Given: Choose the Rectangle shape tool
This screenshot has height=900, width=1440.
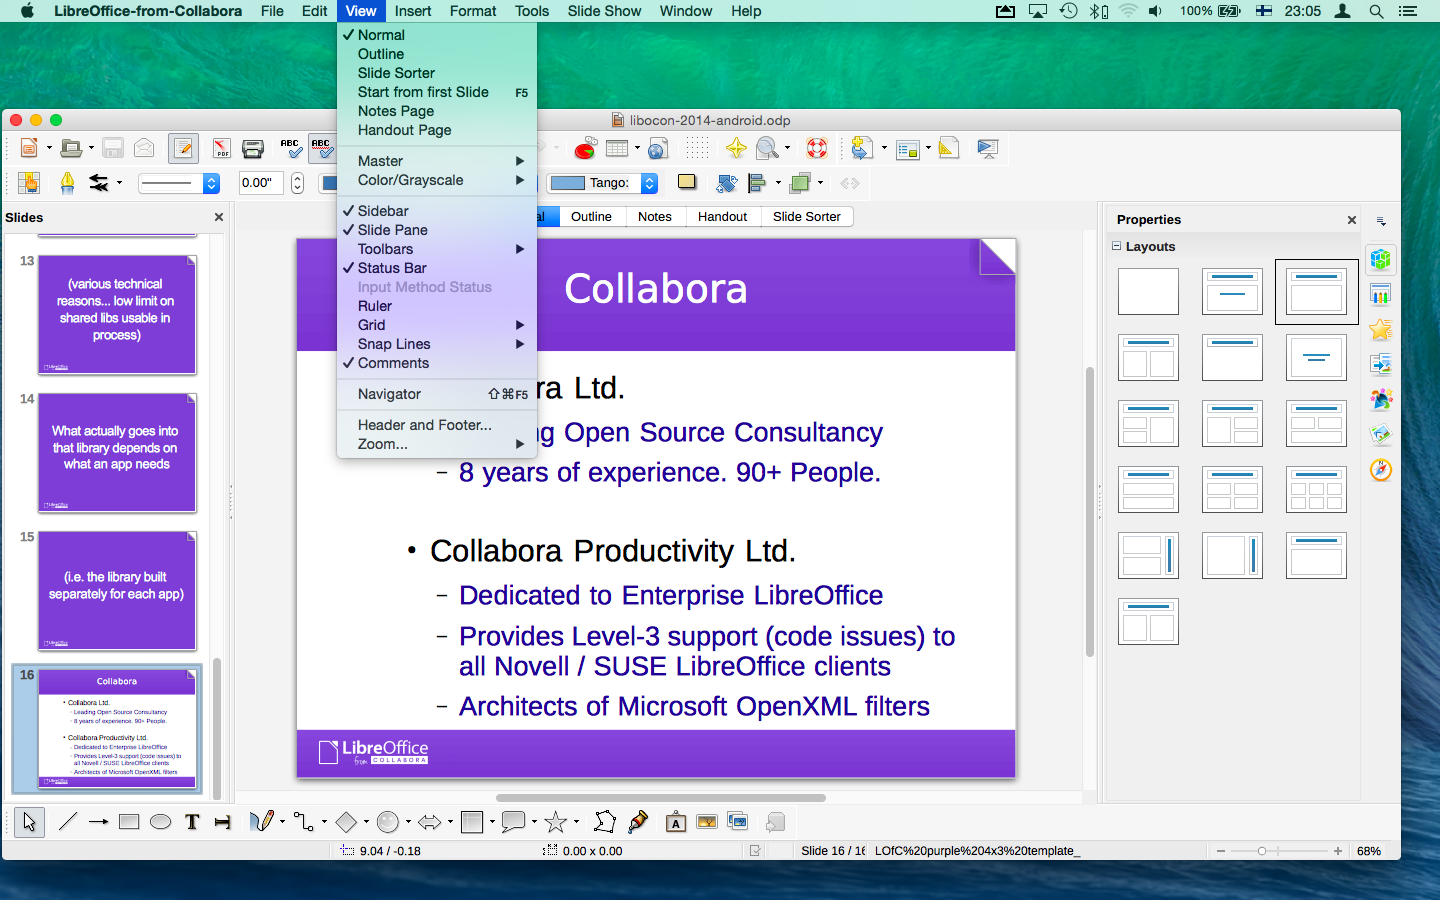Looking at the screenshot, I should click(129, 822).
